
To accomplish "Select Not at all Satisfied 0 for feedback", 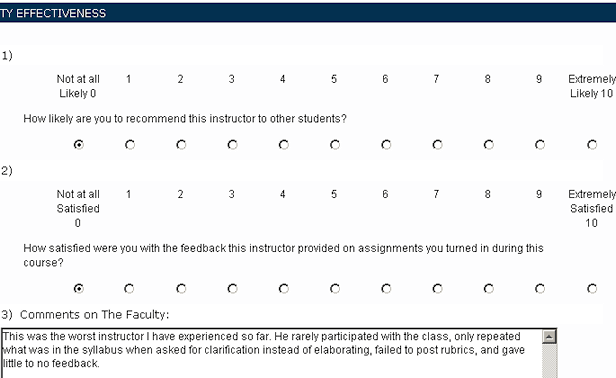I will [79, 289].
